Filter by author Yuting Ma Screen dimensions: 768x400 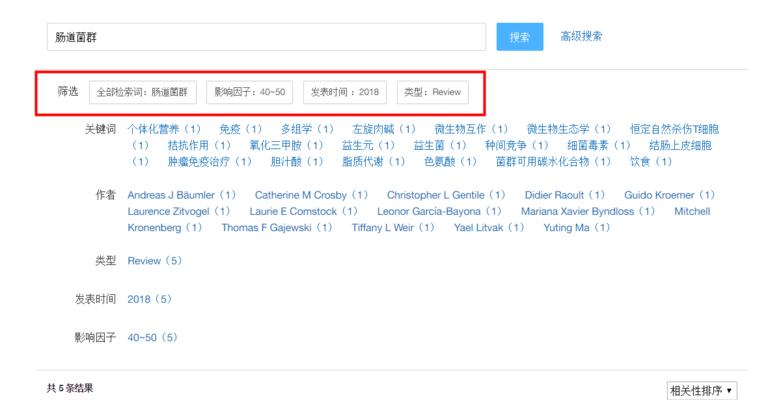pos(576,227)
